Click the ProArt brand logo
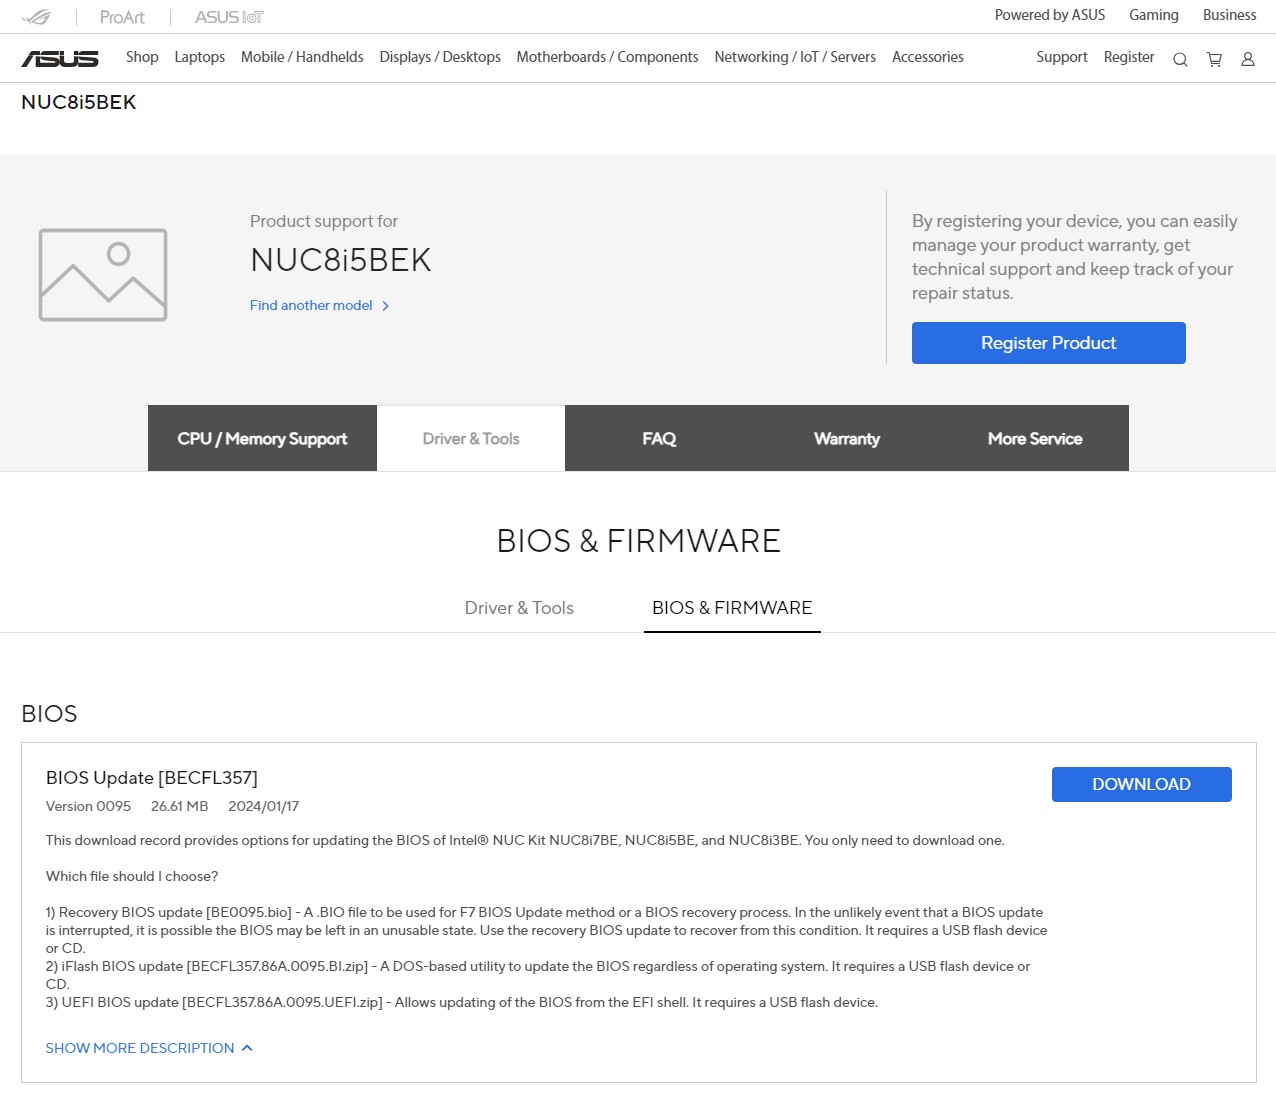This screenshot has height=1107, width=1276. 122,17
